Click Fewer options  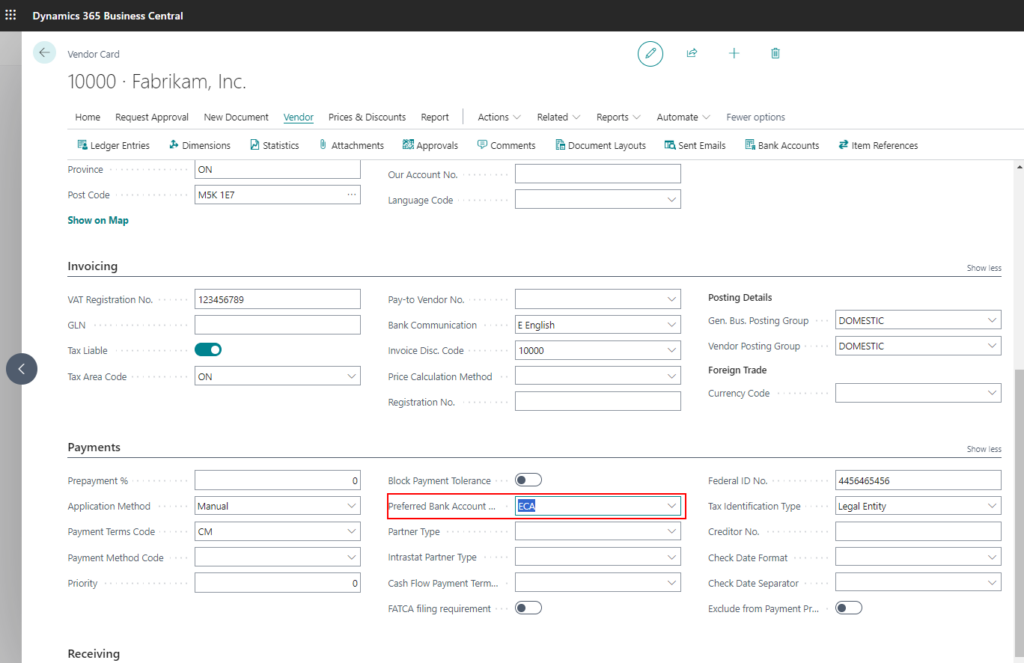(756, 117)
